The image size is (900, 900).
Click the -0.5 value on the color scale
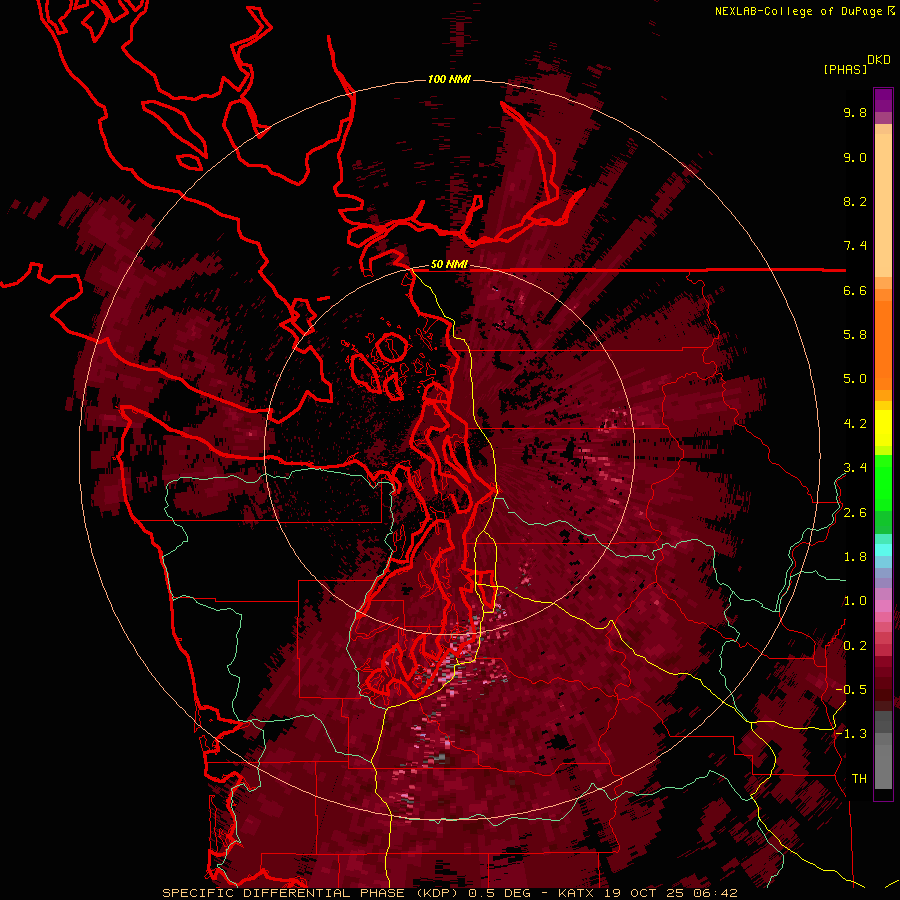(851, 690)
